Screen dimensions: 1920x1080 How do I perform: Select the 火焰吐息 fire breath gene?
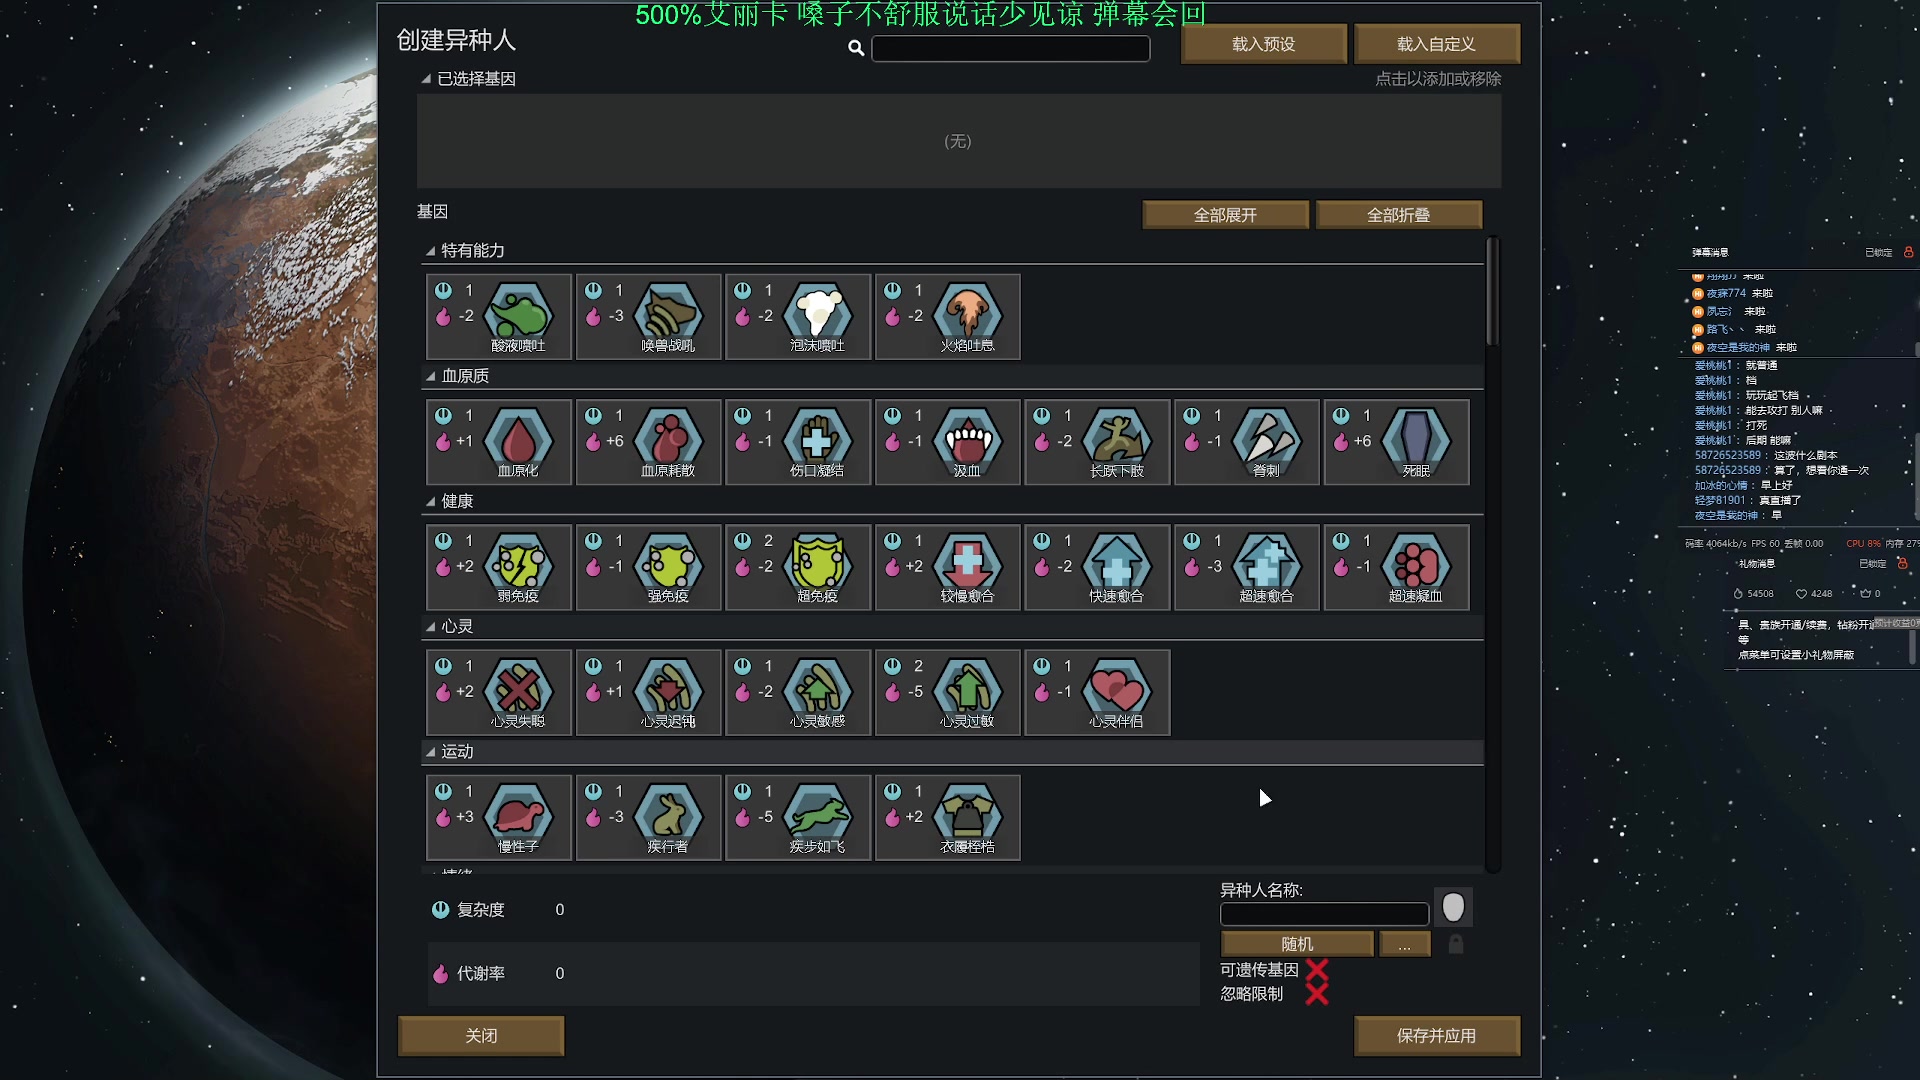tap(947, 317)
